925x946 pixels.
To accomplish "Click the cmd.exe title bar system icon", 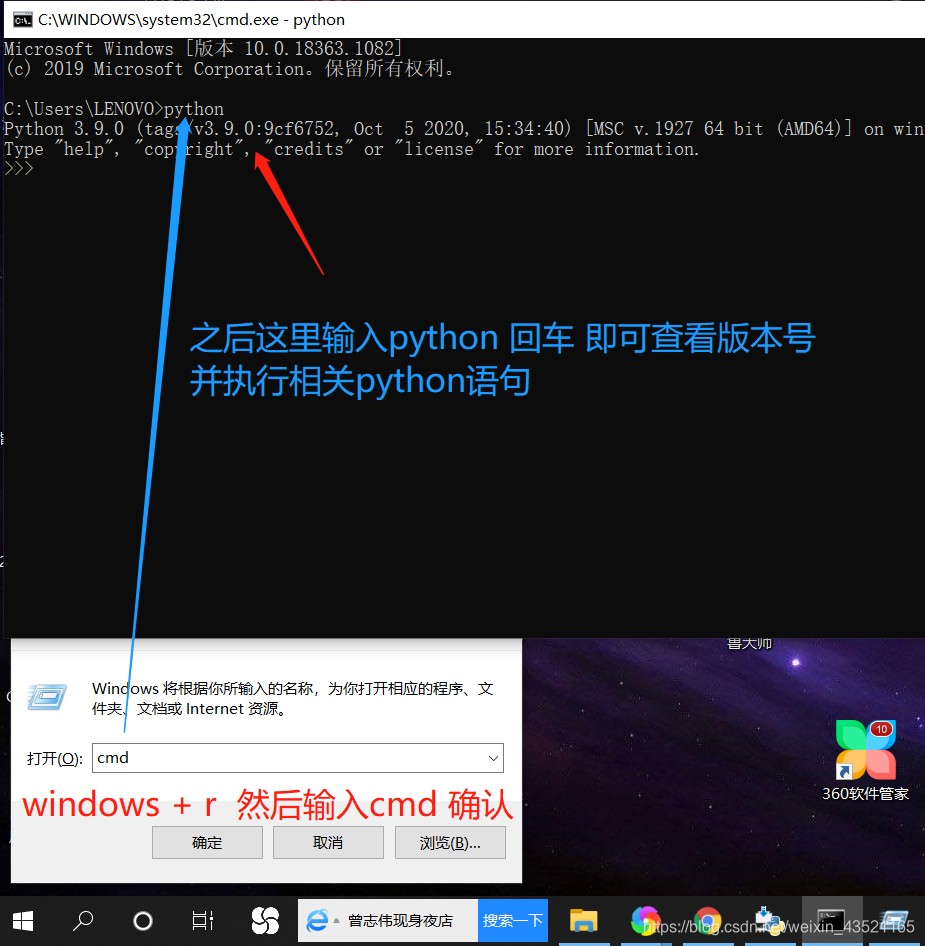I will (x=22, y=20).
